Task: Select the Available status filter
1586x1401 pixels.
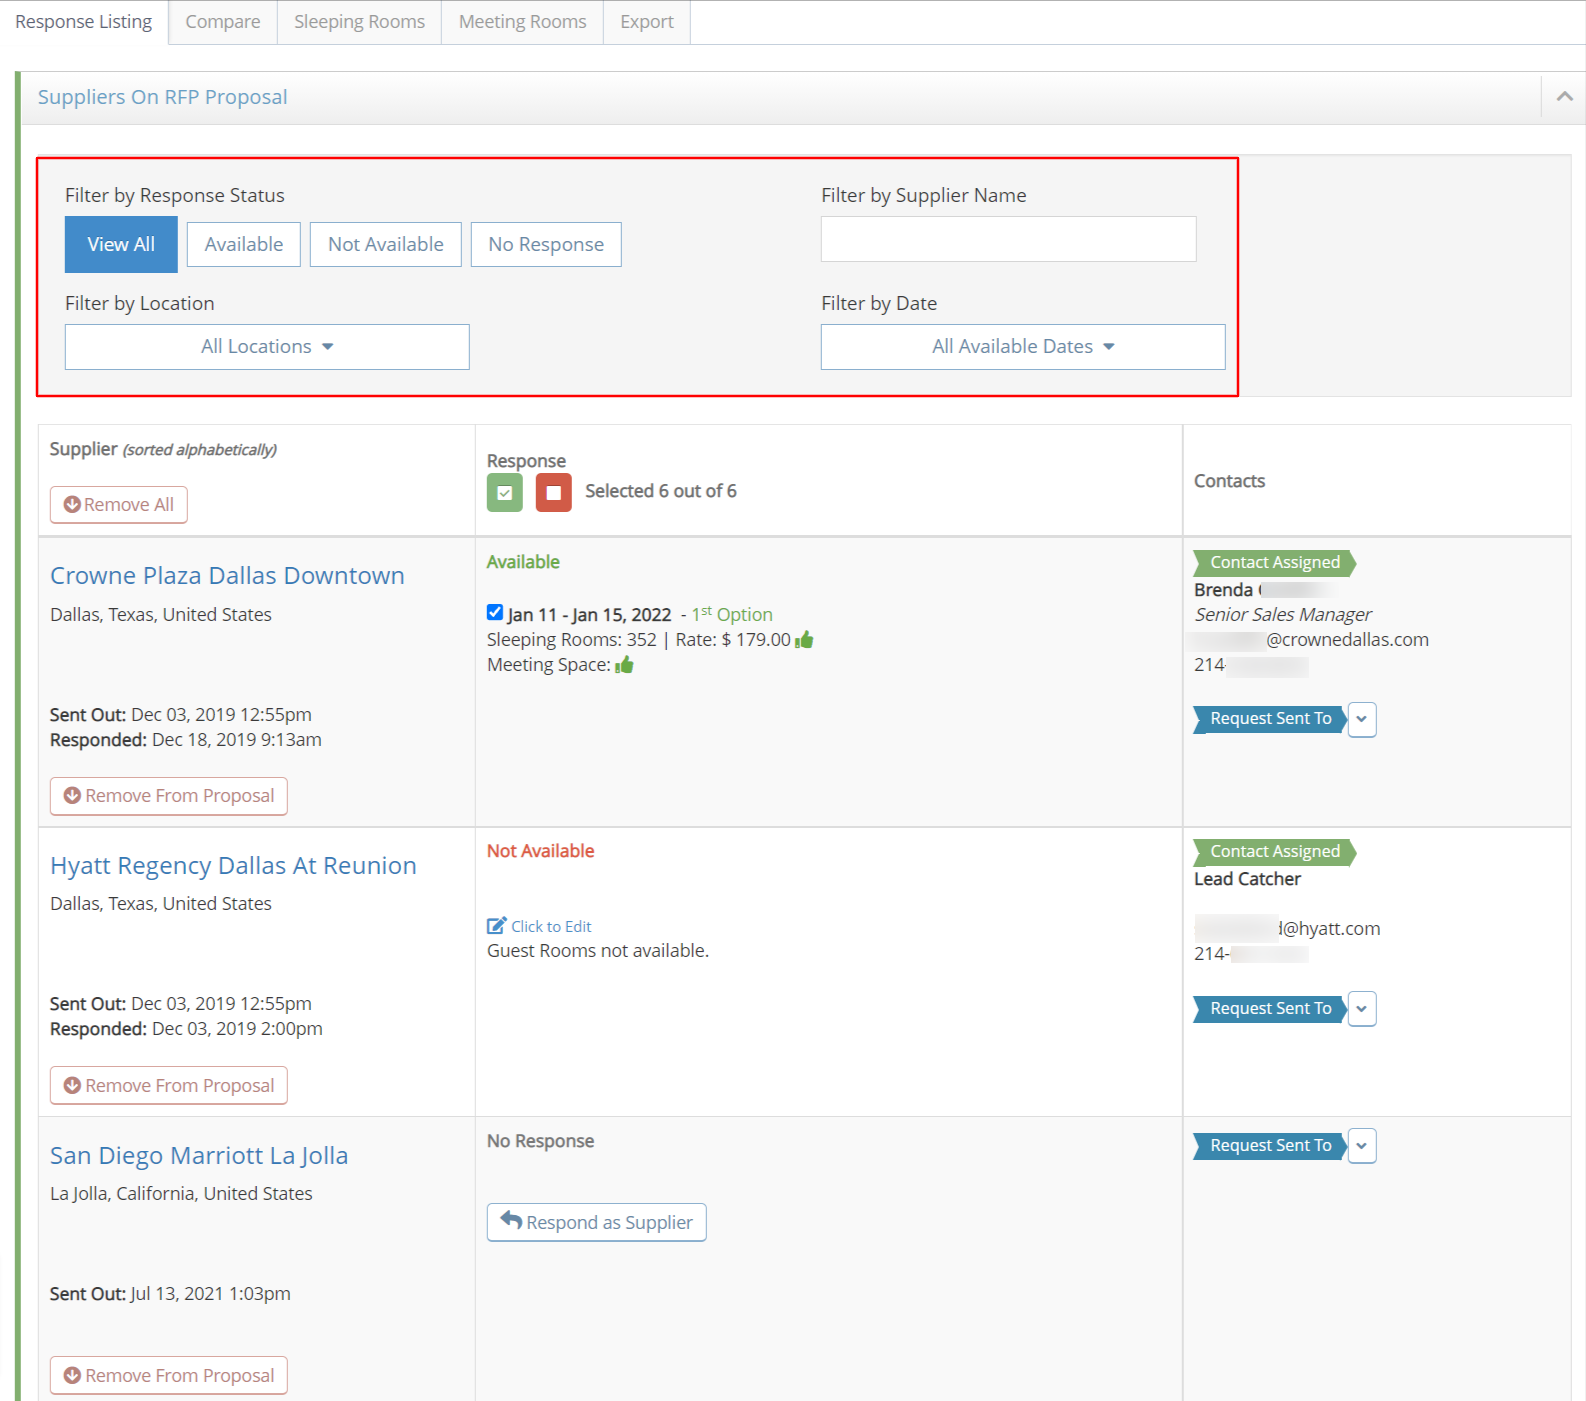Action: (243, 245)
